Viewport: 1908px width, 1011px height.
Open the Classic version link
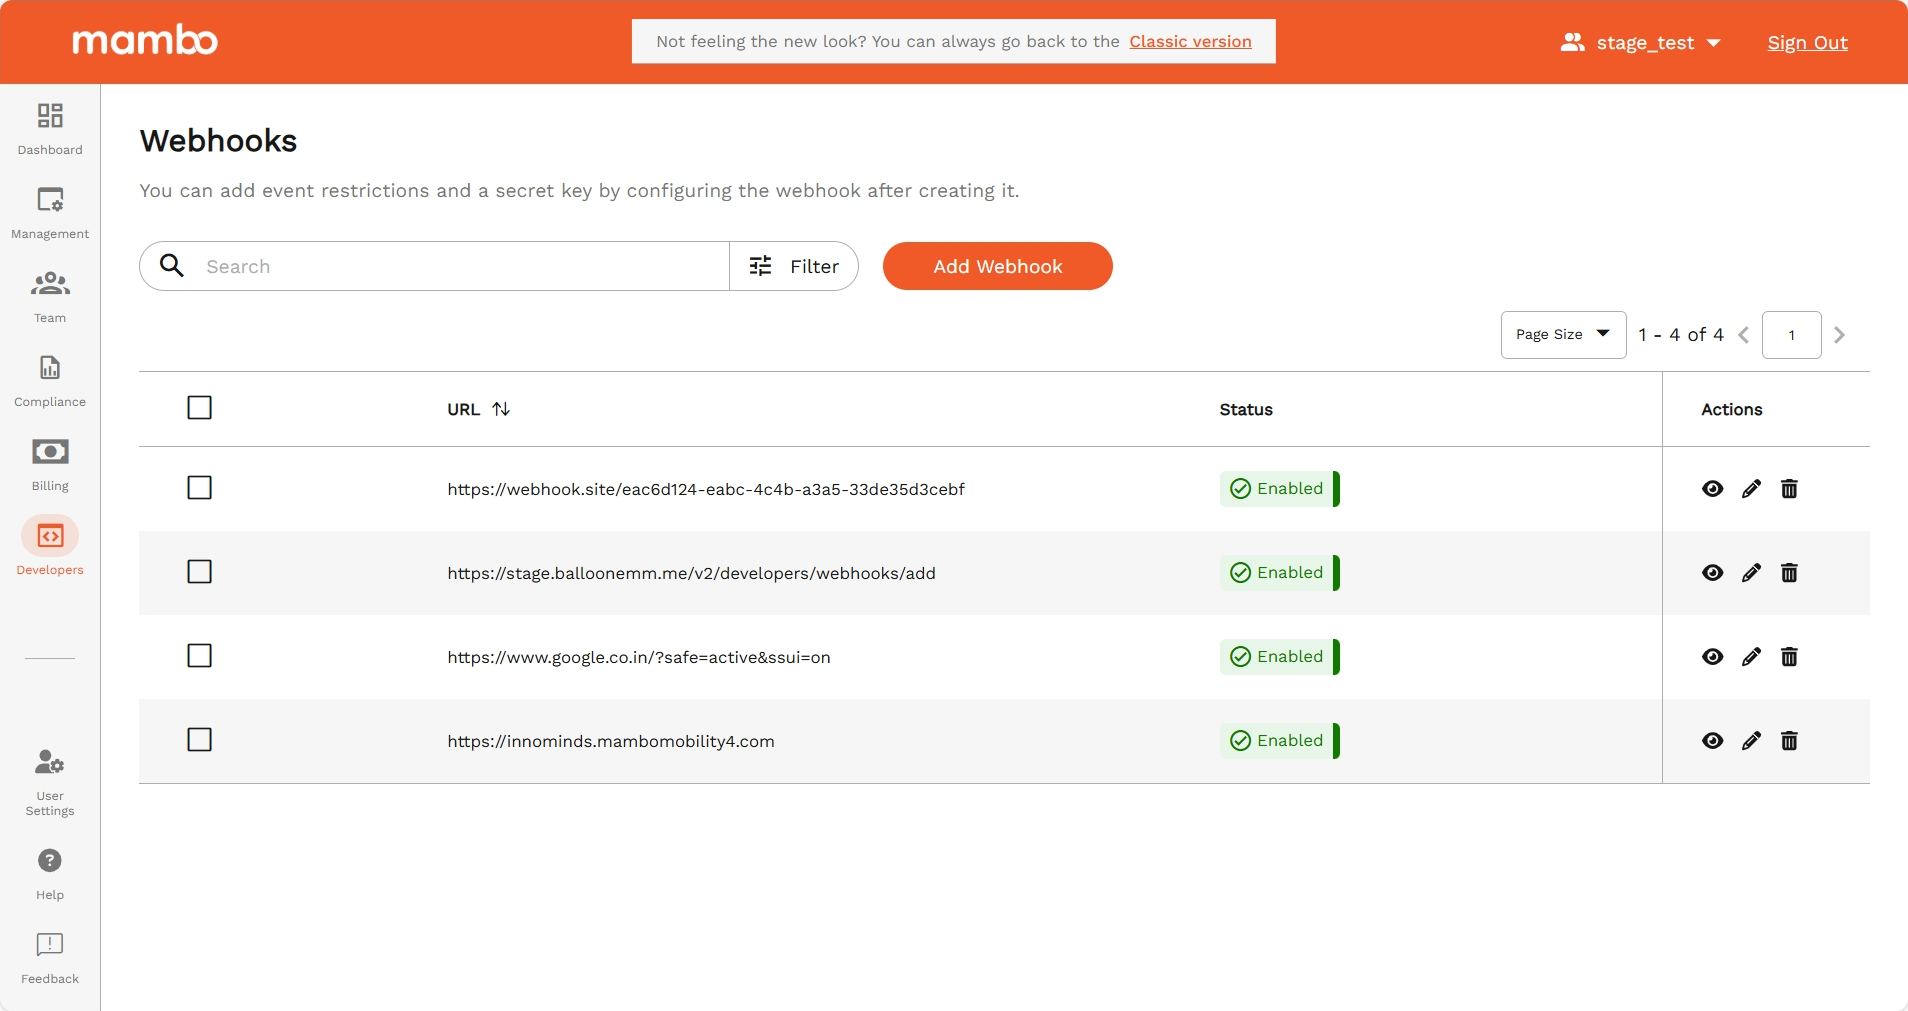click(x=1189, y=42)
